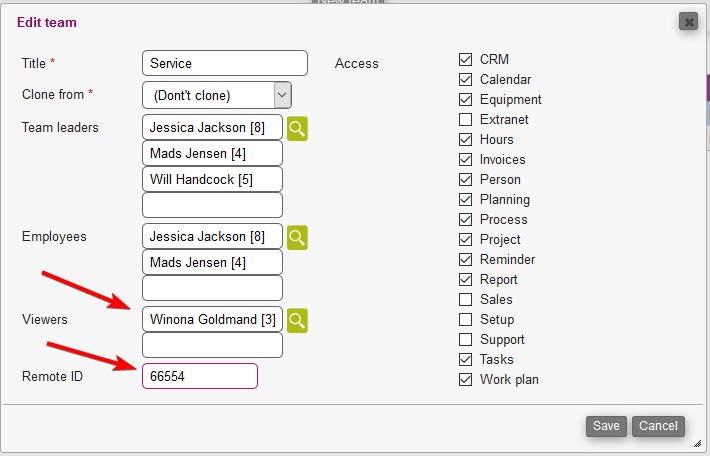Click the Title field containing Service
The width and height of the screenshot is (710, 456).
224,64
